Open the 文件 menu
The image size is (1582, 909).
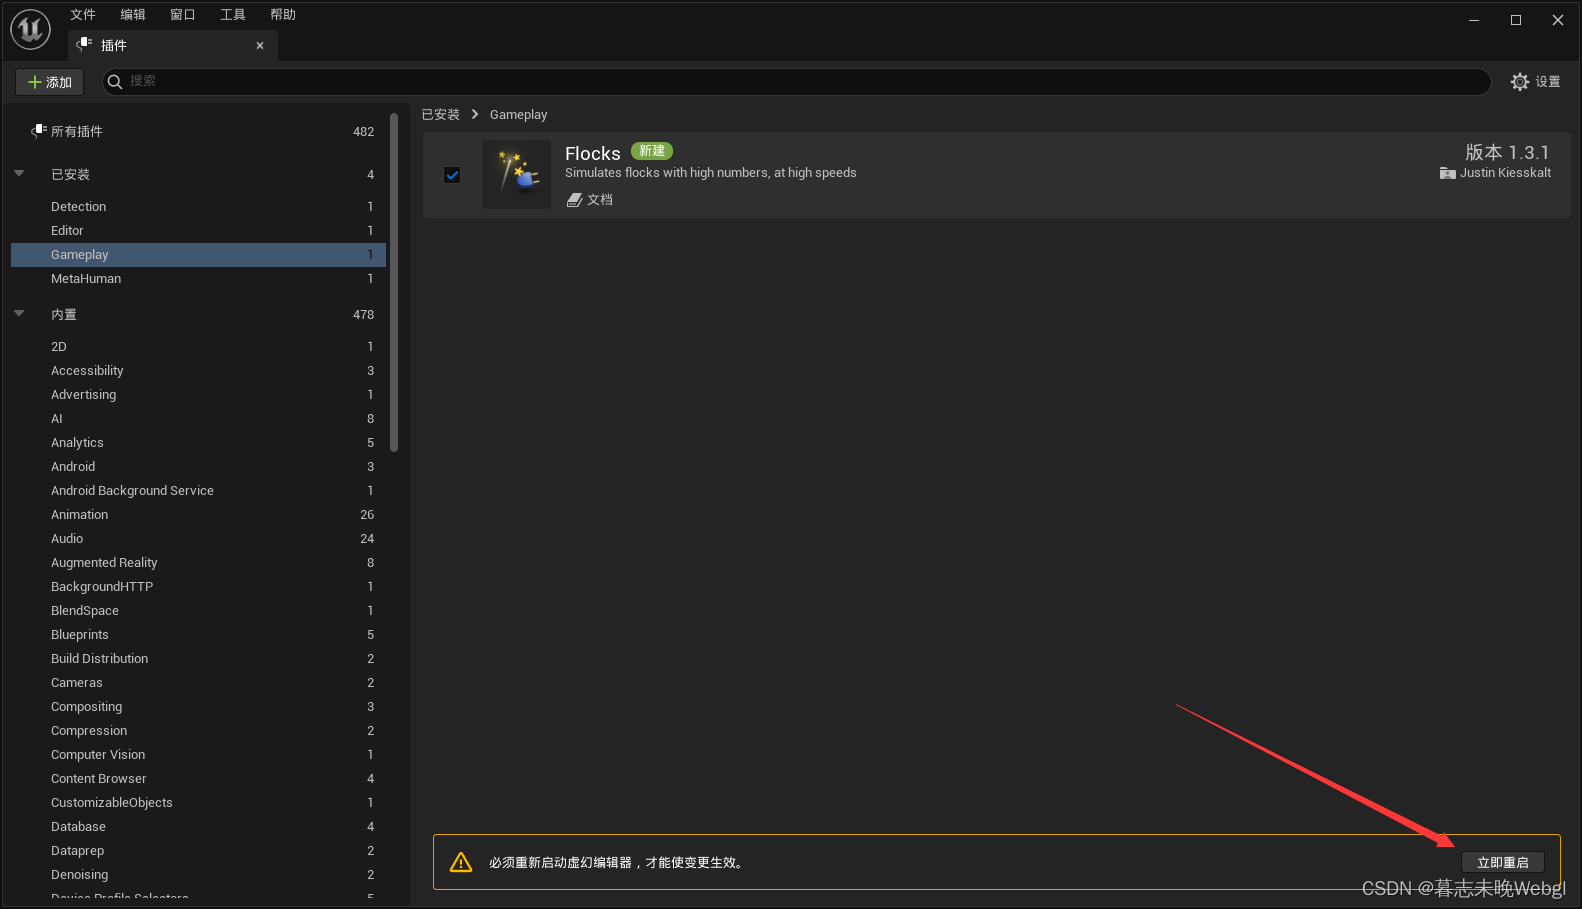click(83, 14)
